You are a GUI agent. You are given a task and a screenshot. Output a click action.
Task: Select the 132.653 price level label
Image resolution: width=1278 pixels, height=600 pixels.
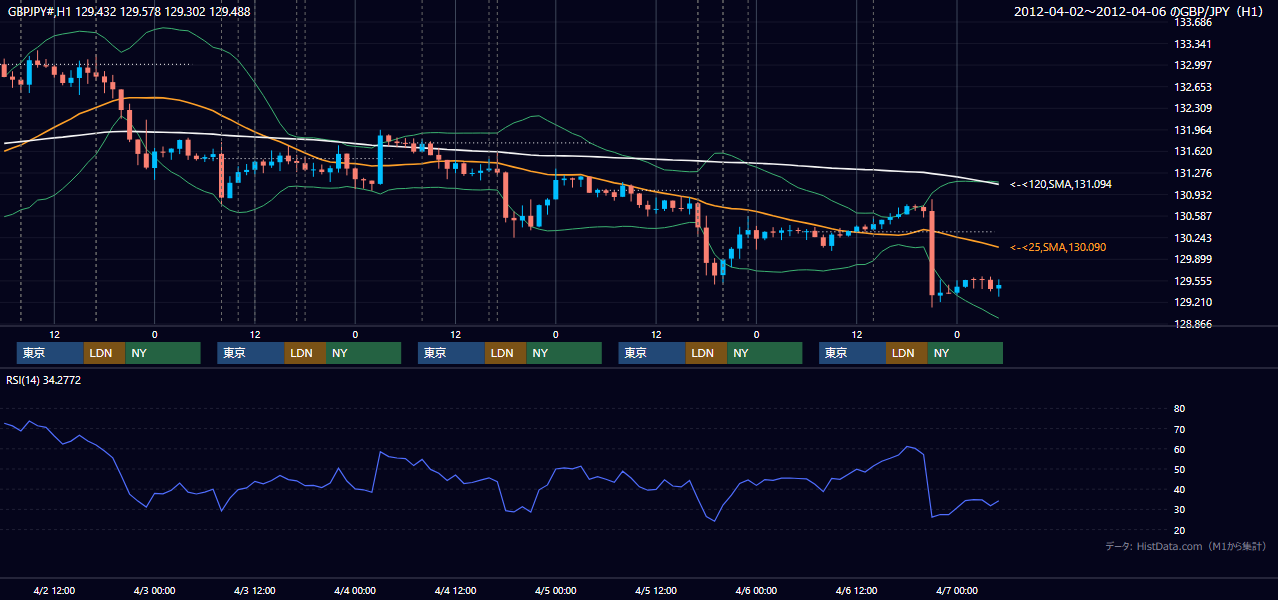click(1194, 87)
